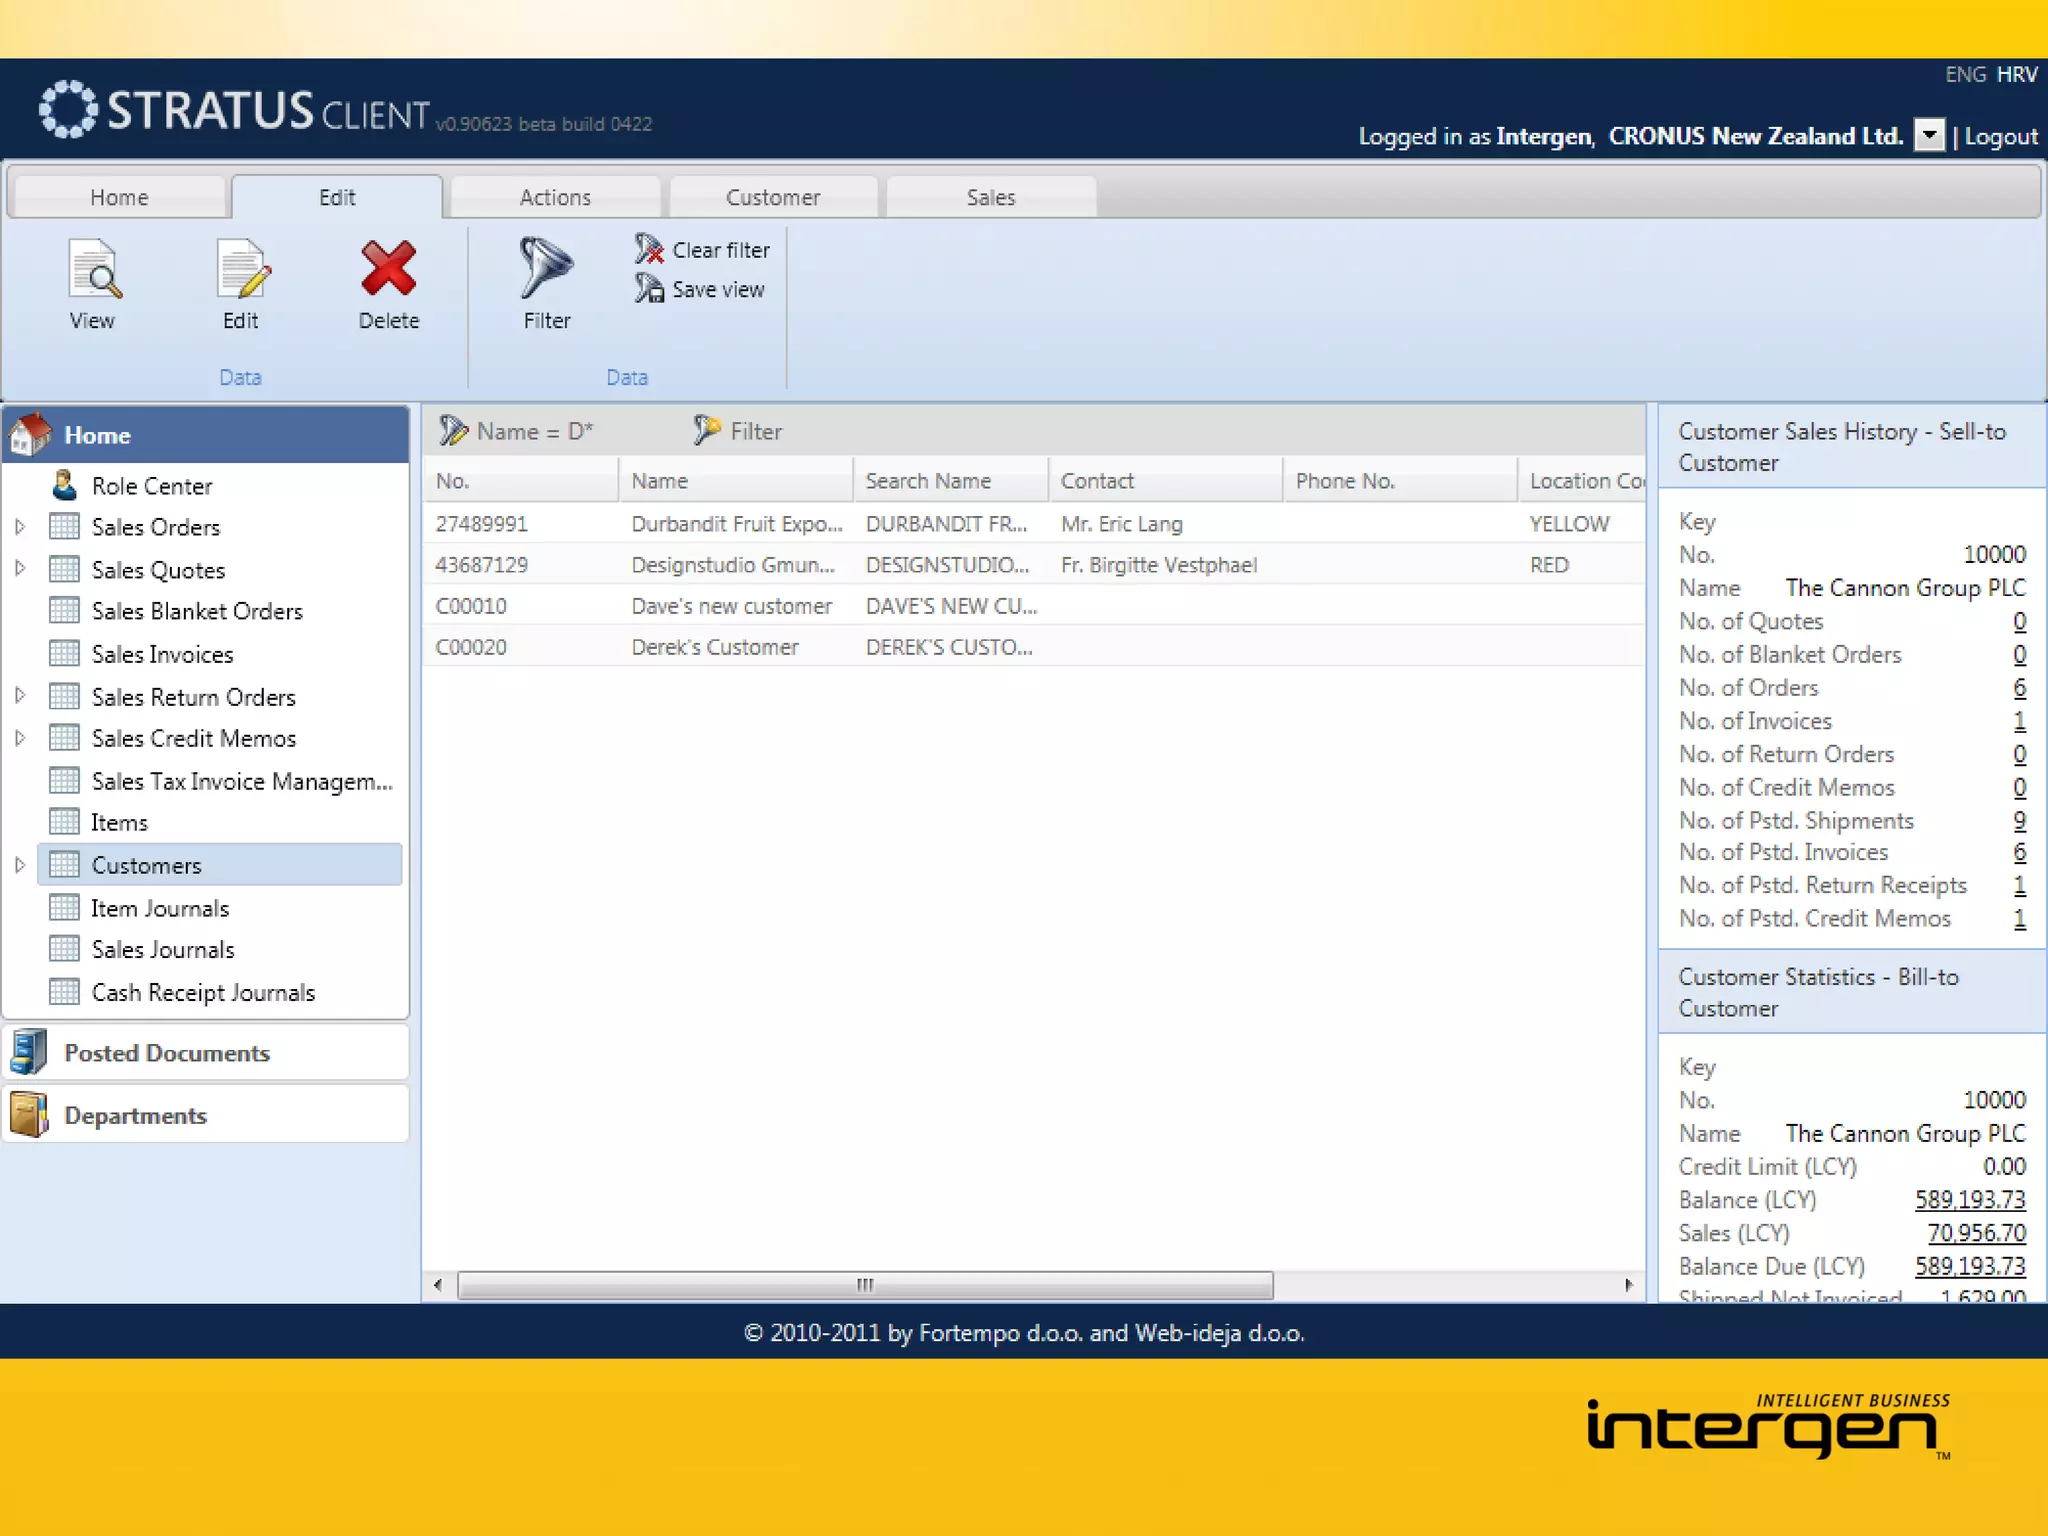Click the Sales Invoices grid icon
This screenshot has width=2048, height=1536.
tap(65, 654)
